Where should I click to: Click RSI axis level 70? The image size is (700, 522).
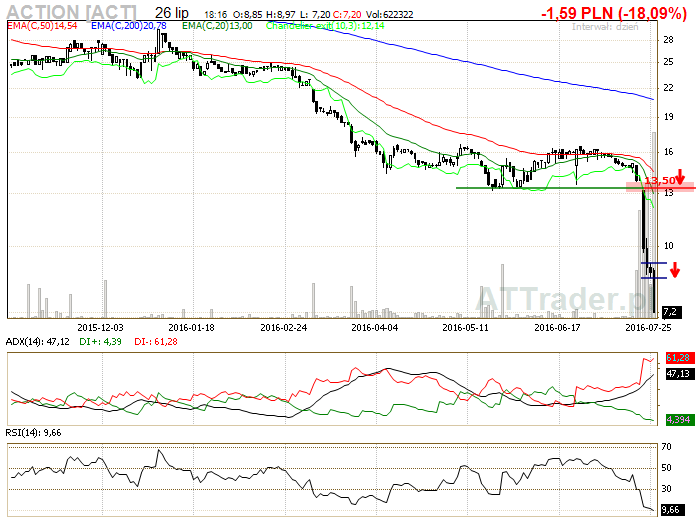point(667,447)
